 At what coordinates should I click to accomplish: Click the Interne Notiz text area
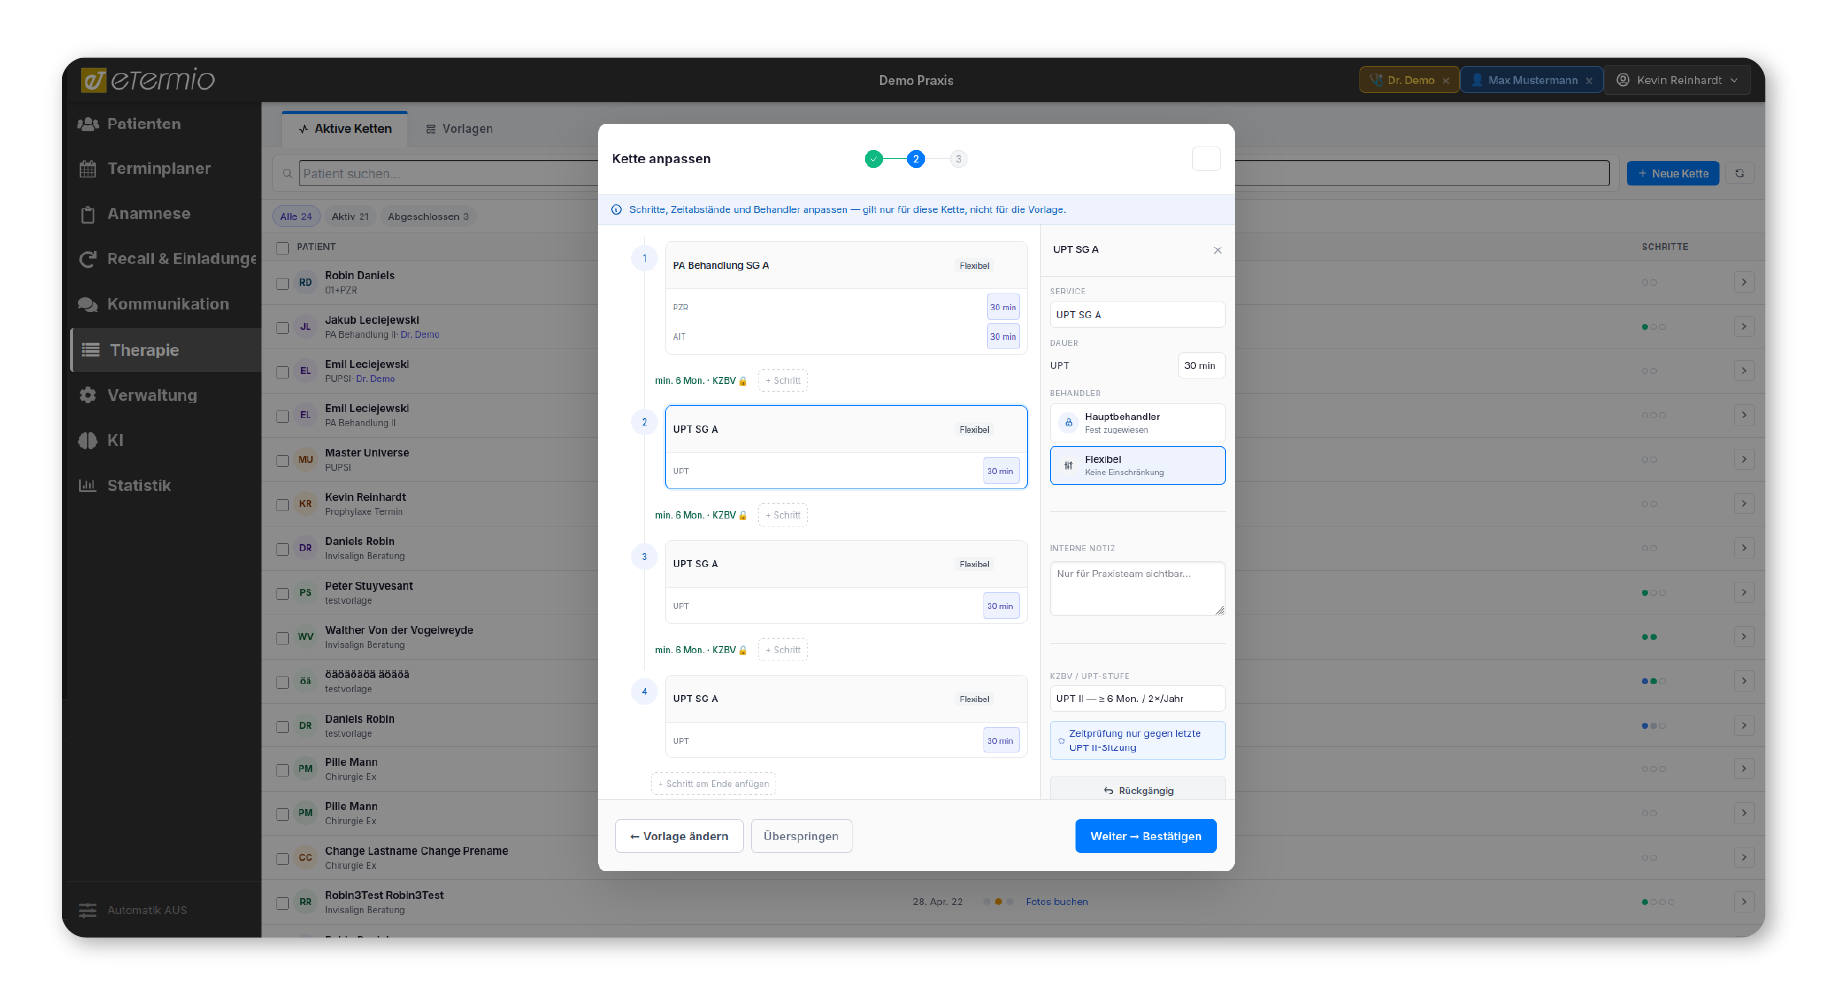click(1138, 589)
